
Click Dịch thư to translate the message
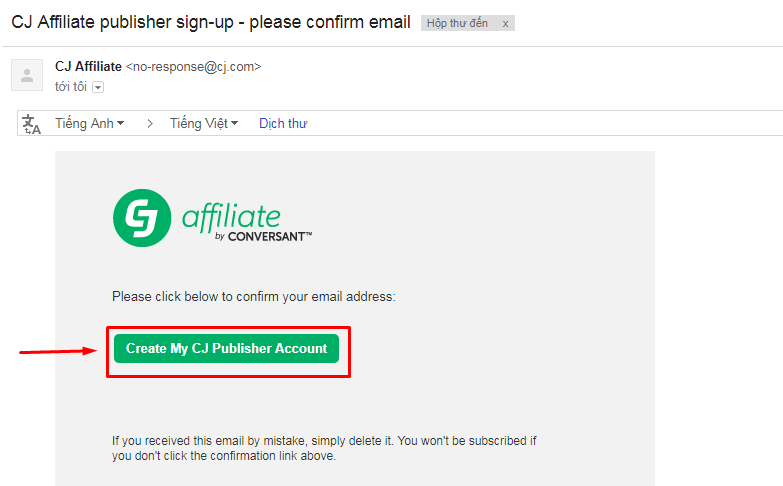pyautogui.click(x=283, y=124)
